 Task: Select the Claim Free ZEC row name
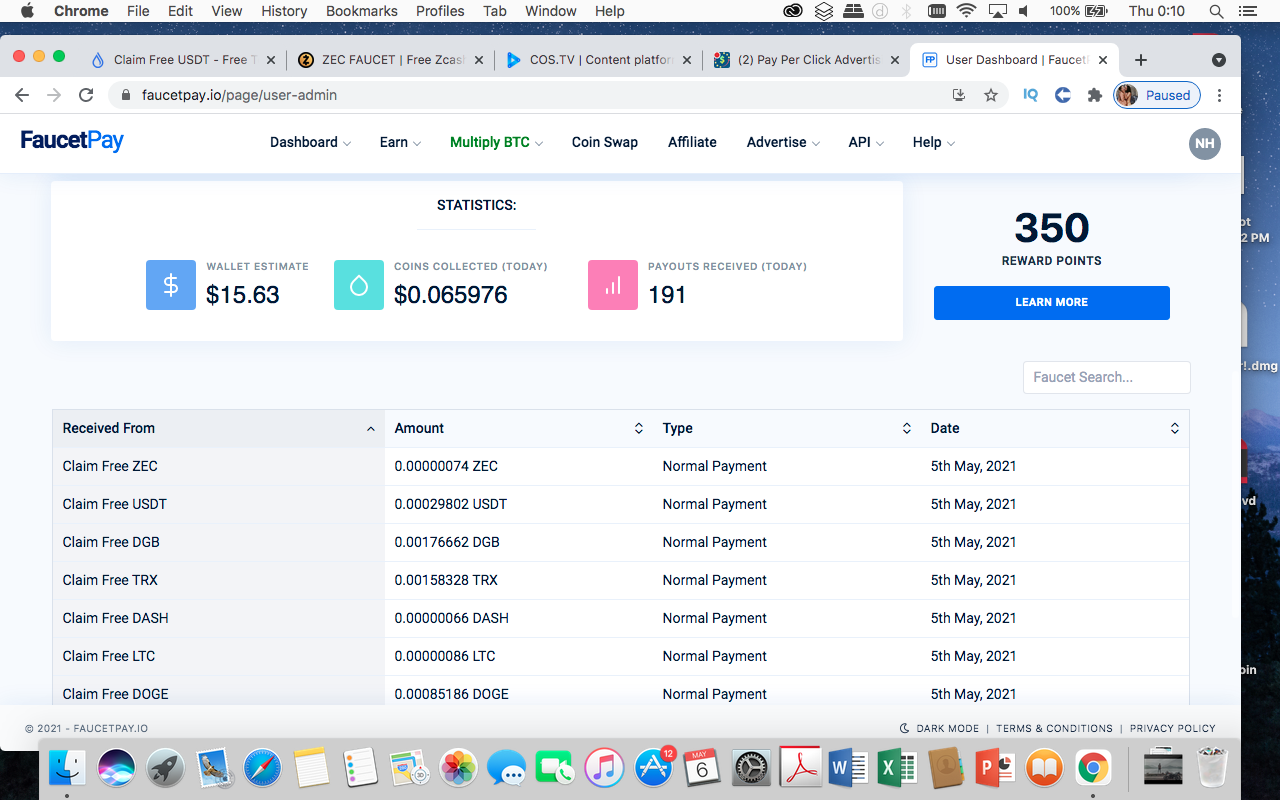(x=110, y=466)
